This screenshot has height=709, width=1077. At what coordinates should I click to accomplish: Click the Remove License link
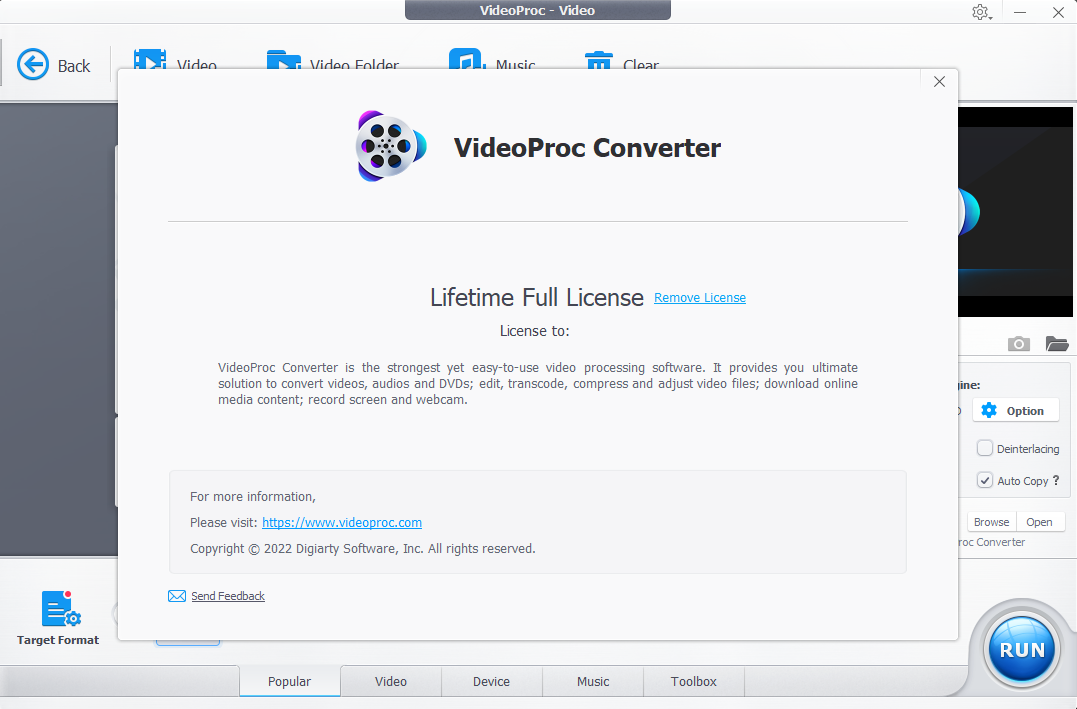coord(699,297)
